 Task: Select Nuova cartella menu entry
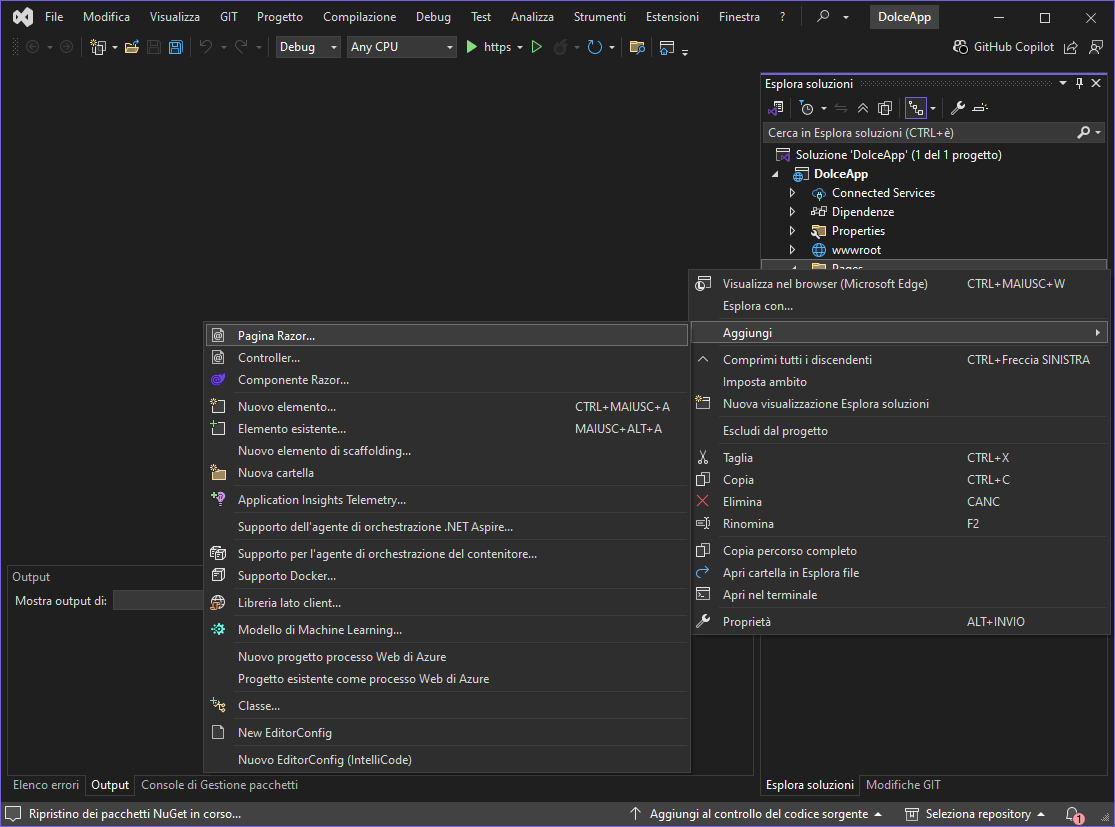[x=447, y=473]
